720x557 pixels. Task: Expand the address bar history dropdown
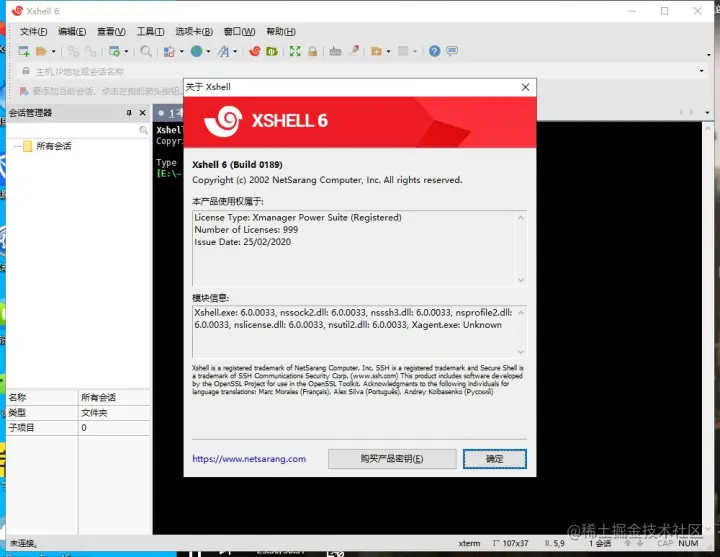701,71
